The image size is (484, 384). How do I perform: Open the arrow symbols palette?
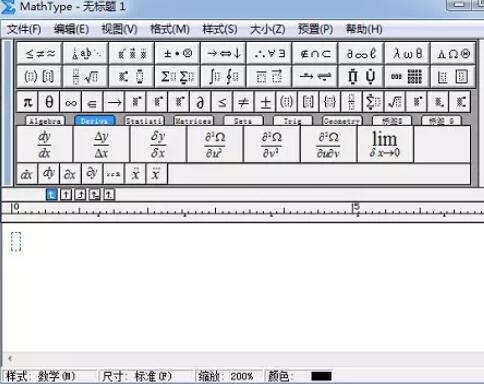pyautogui.click(x=223, y=53)
